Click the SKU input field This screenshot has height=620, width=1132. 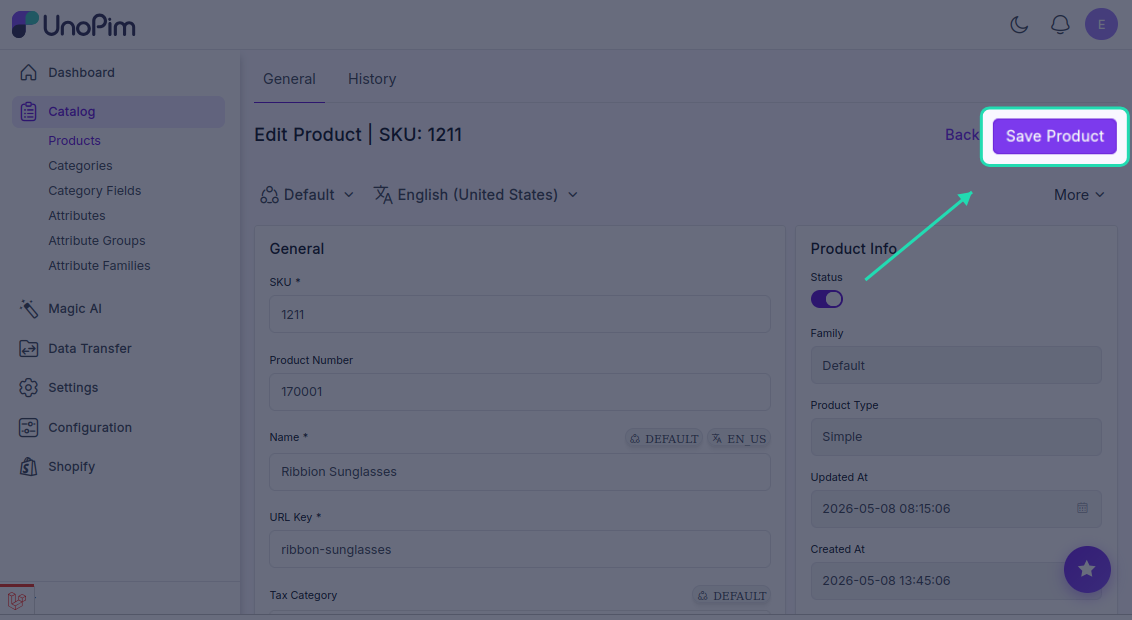coord(520,314)
